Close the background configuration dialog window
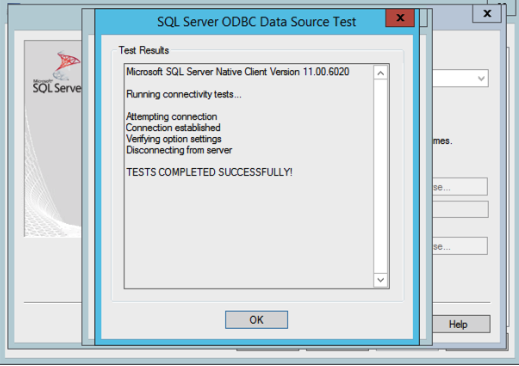 [487, 14]
